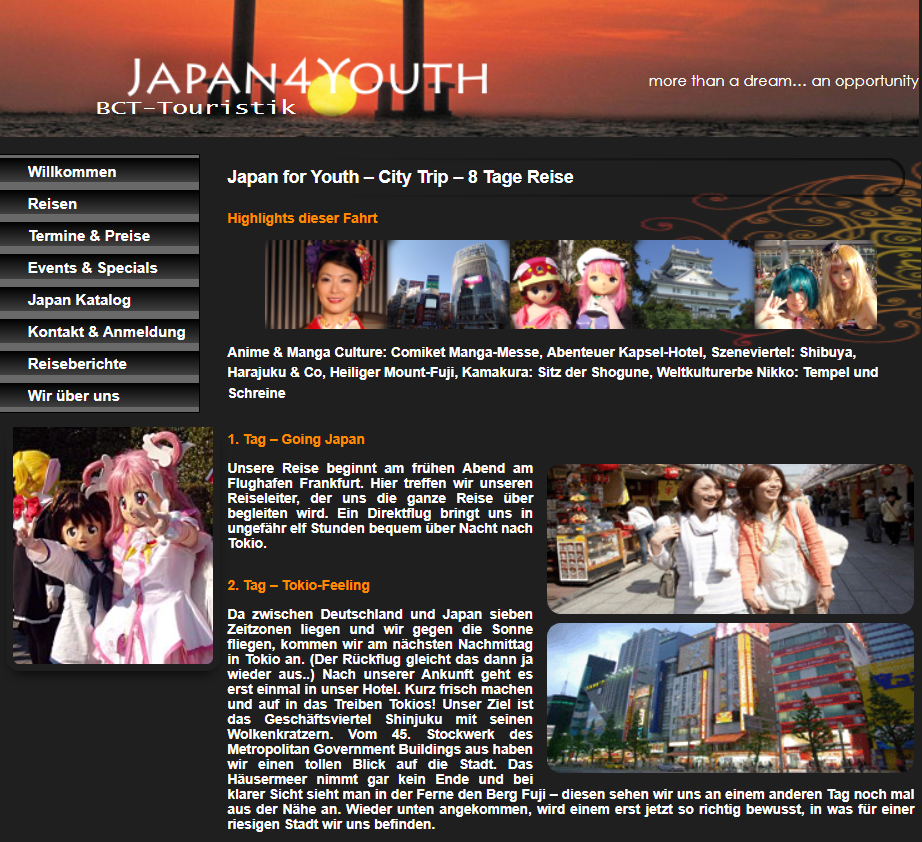Click the 'Highlights dieser Fahrt' heading
Screen dimensions: 922x842
pyautogui.click(x=302, y=218)
